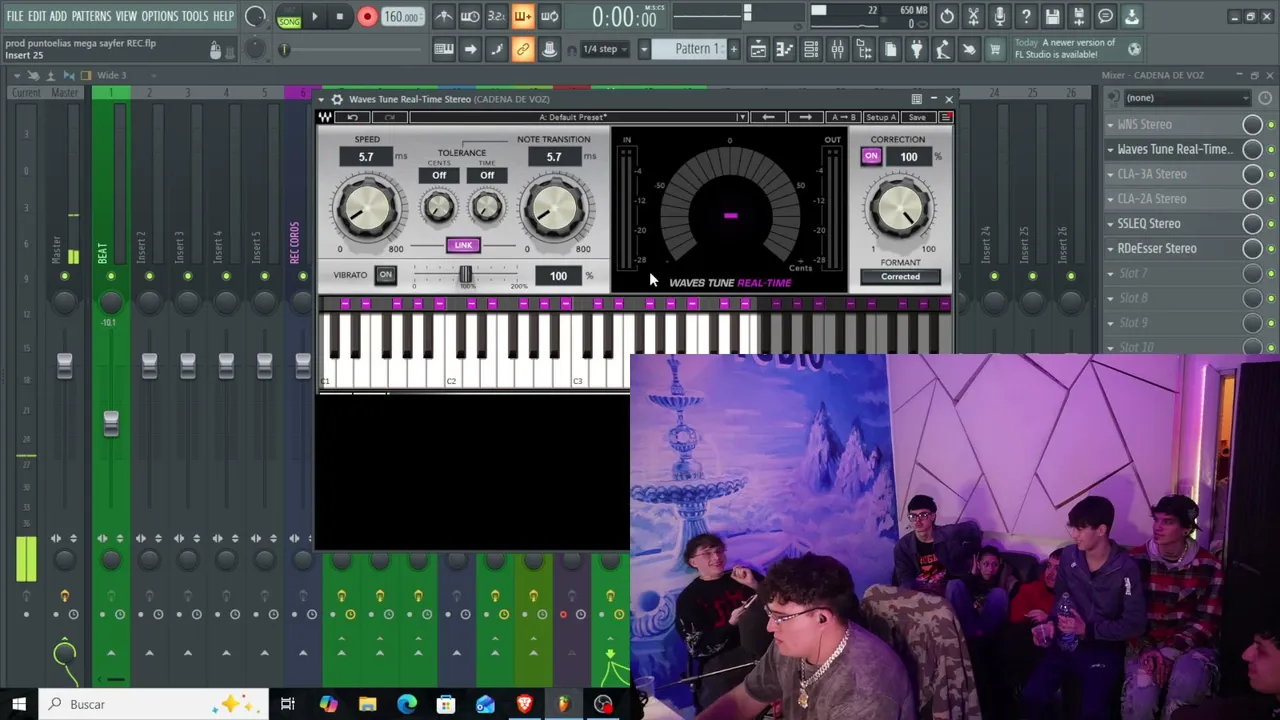Image resolution: width=1280 pixels, height=720 pixels.
Task: Click the Vibrato amount slider handle
Action: tap(465, 275)
